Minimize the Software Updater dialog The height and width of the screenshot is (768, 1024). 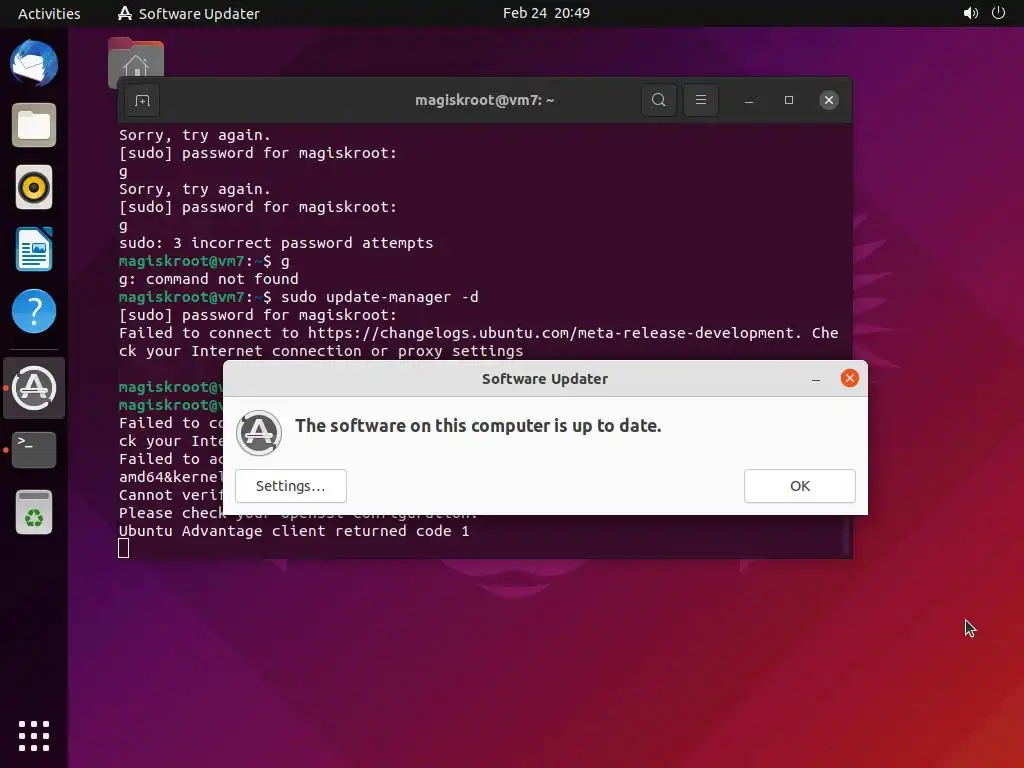pos(816,379)
